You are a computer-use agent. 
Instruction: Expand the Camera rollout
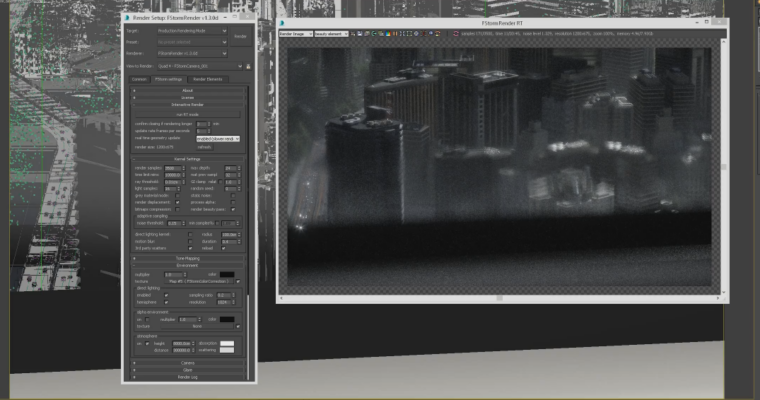(x=188, y=363)
